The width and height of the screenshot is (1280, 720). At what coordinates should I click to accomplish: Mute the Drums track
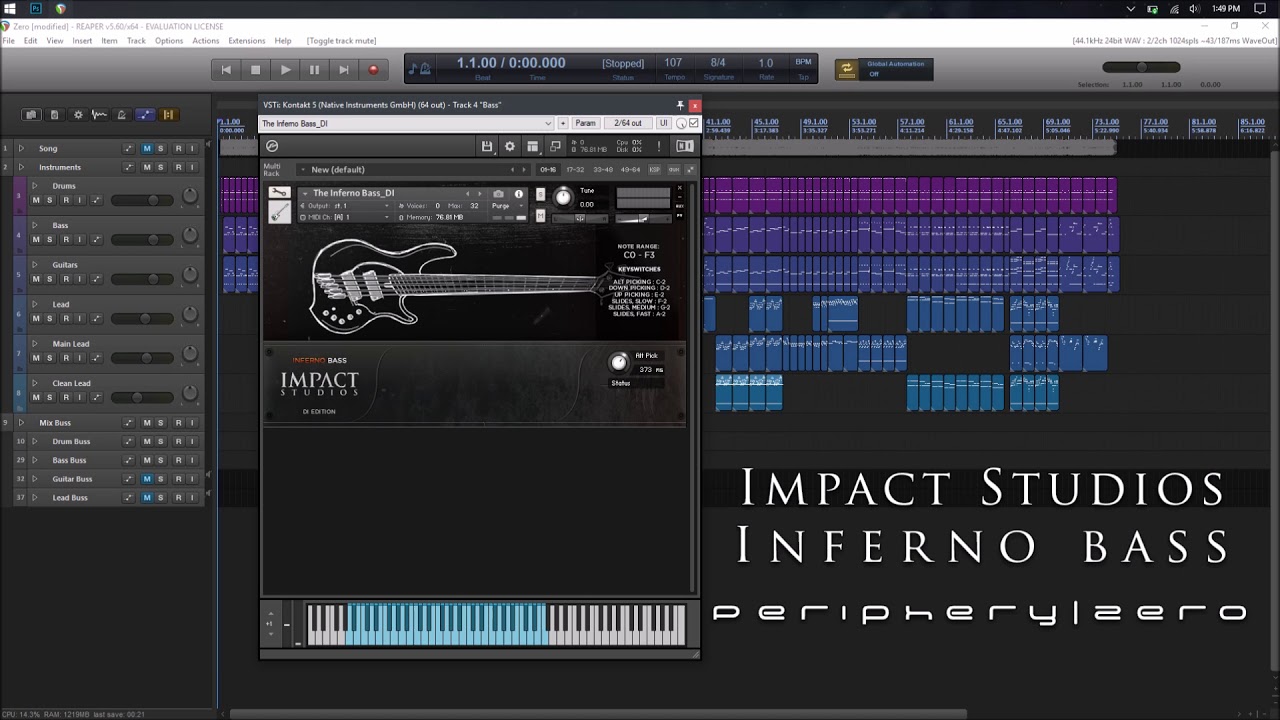click(x=36, y=200)
